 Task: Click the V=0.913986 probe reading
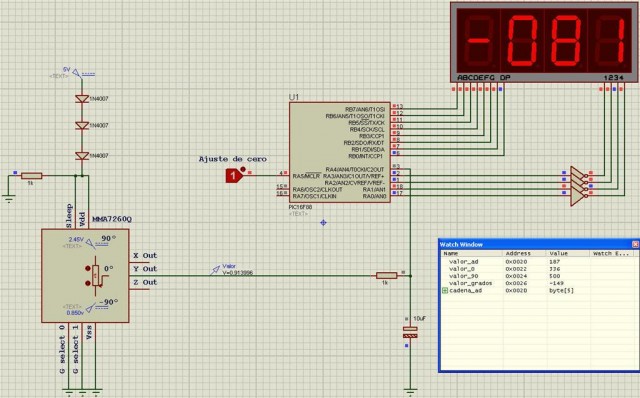tap(238, 273)
